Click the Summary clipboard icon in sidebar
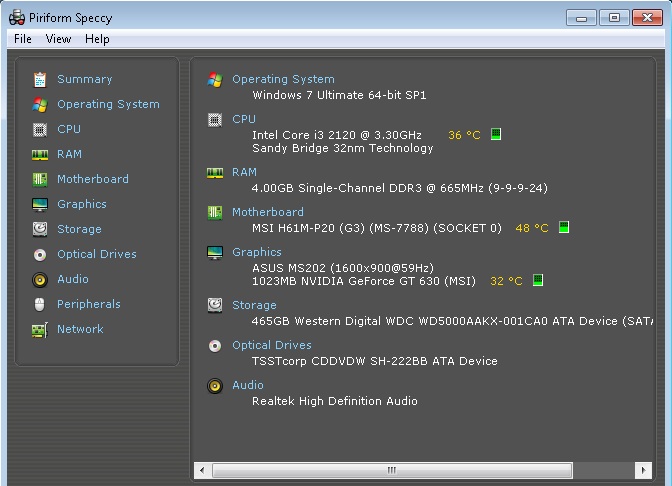 (x=40, y=79)
